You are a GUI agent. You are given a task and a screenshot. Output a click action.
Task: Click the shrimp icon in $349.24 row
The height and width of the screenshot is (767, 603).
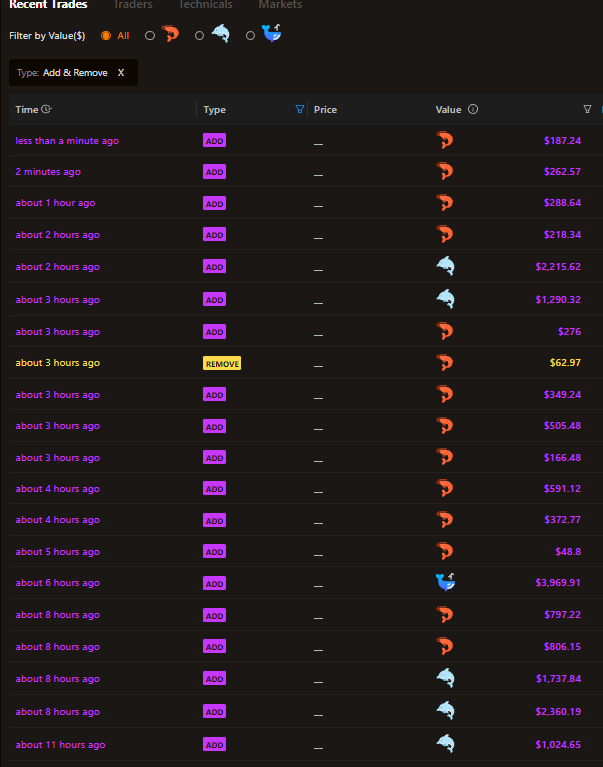point(445,394)
